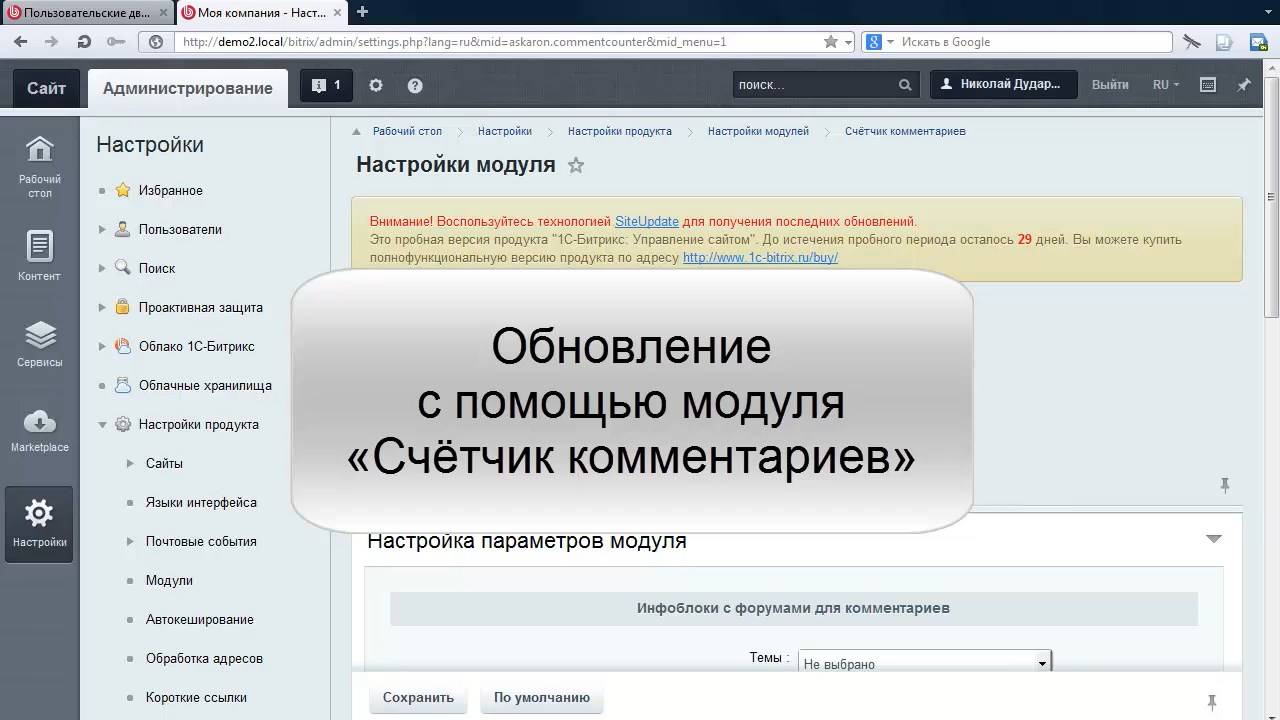
Task: Expand the Облако 1С-Битрикс tree node
Action: point(102,346)
